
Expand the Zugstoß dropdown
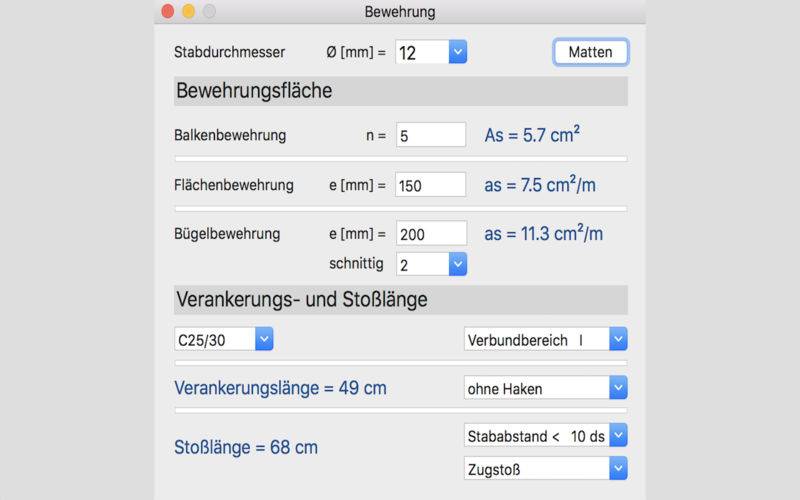pos(618,468)
